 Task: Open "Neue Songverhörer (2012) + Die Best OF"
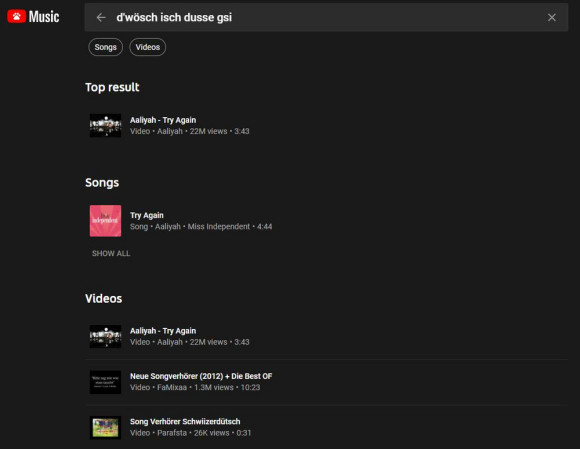pos(201,376)
